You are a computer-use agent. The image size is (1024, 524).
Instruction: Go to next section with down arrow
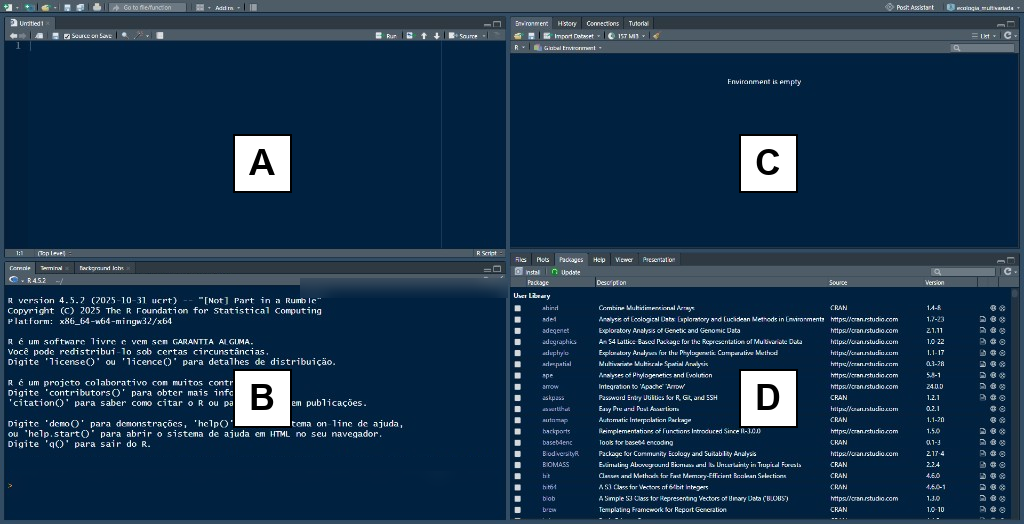tap(437, 36)
